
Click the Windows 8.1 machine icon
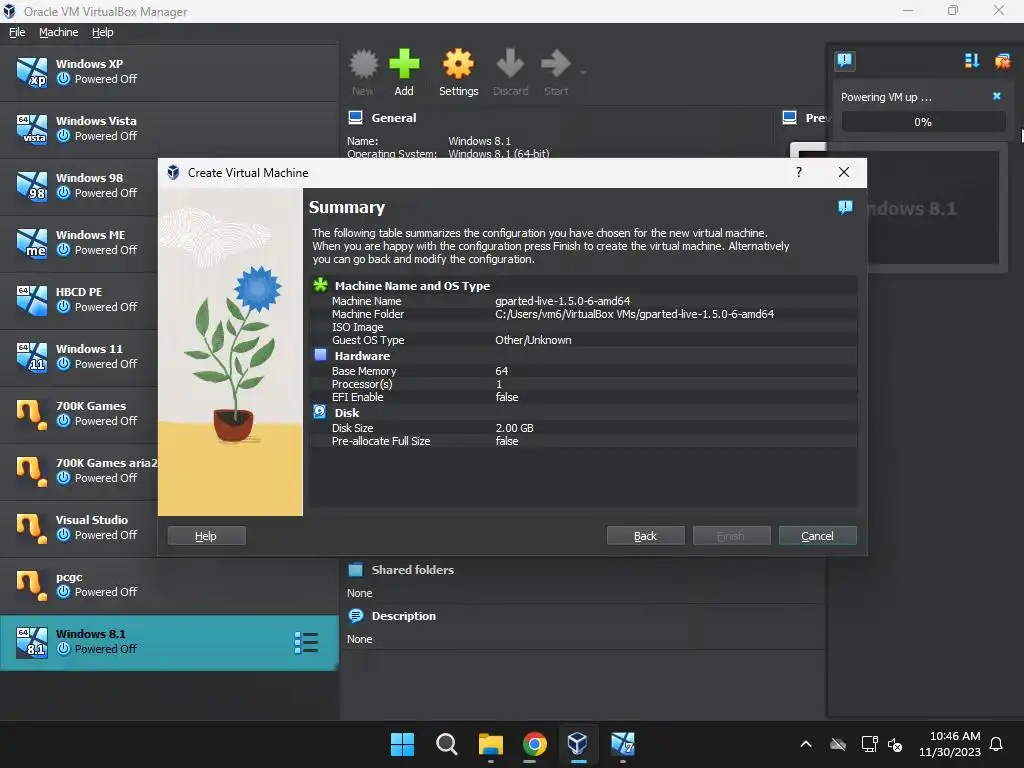32,642
